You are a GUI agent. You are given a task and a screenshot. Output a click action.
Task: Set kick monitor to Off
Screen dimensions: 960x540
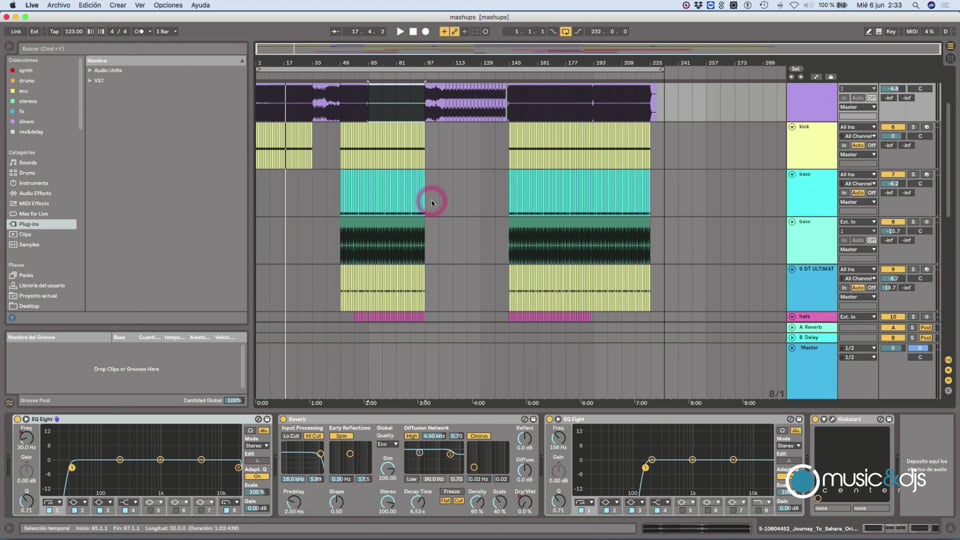point(871,145)
